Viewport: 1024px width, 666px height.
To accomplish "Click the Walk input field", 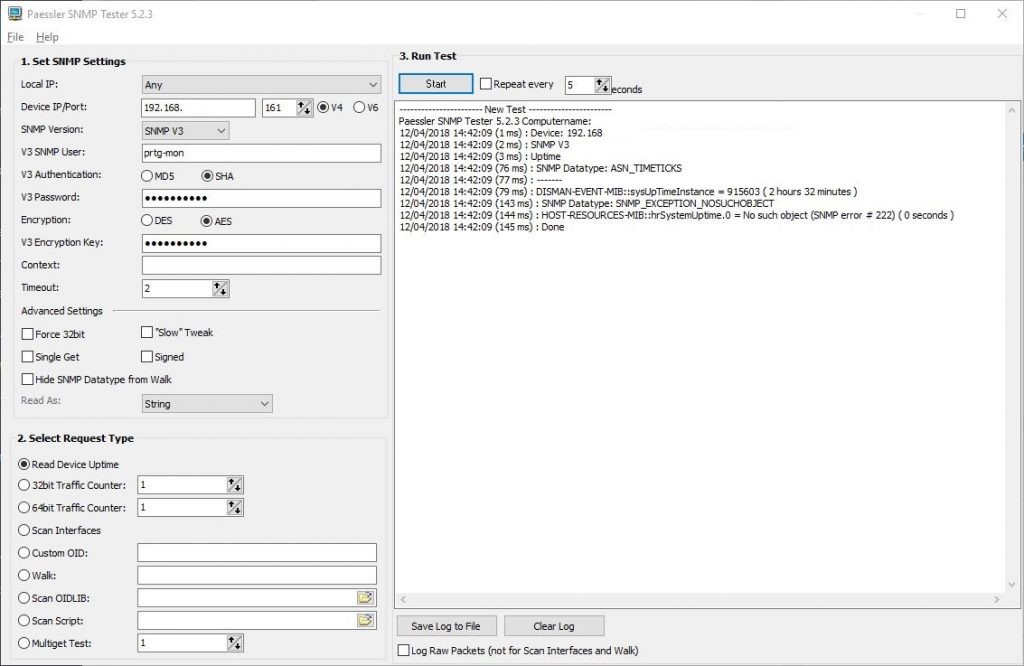I will click(257, 575).
